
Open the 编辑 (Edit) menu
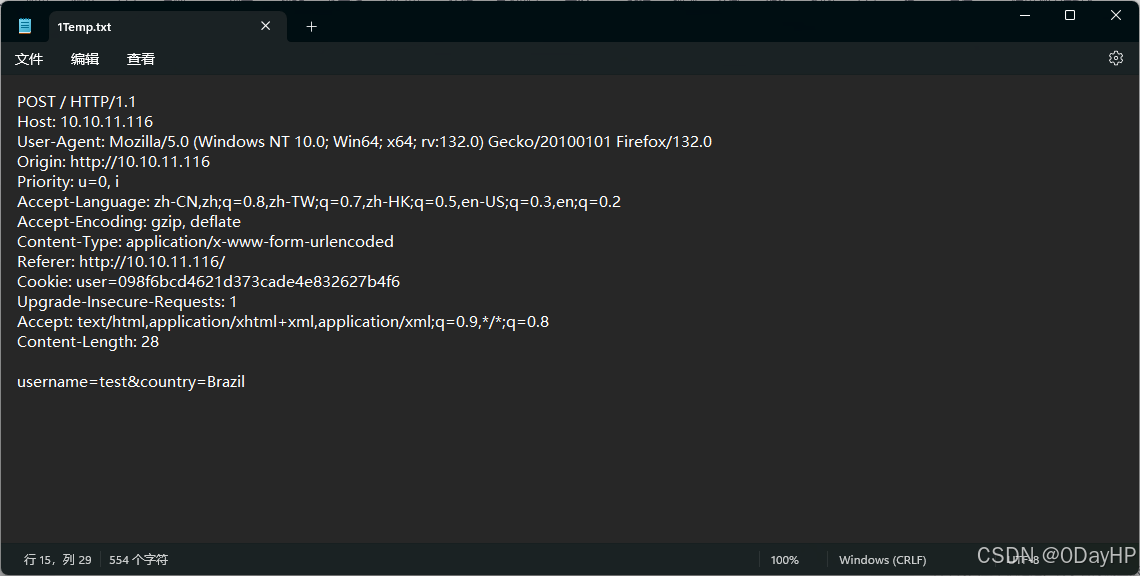[x=85, y=59]
